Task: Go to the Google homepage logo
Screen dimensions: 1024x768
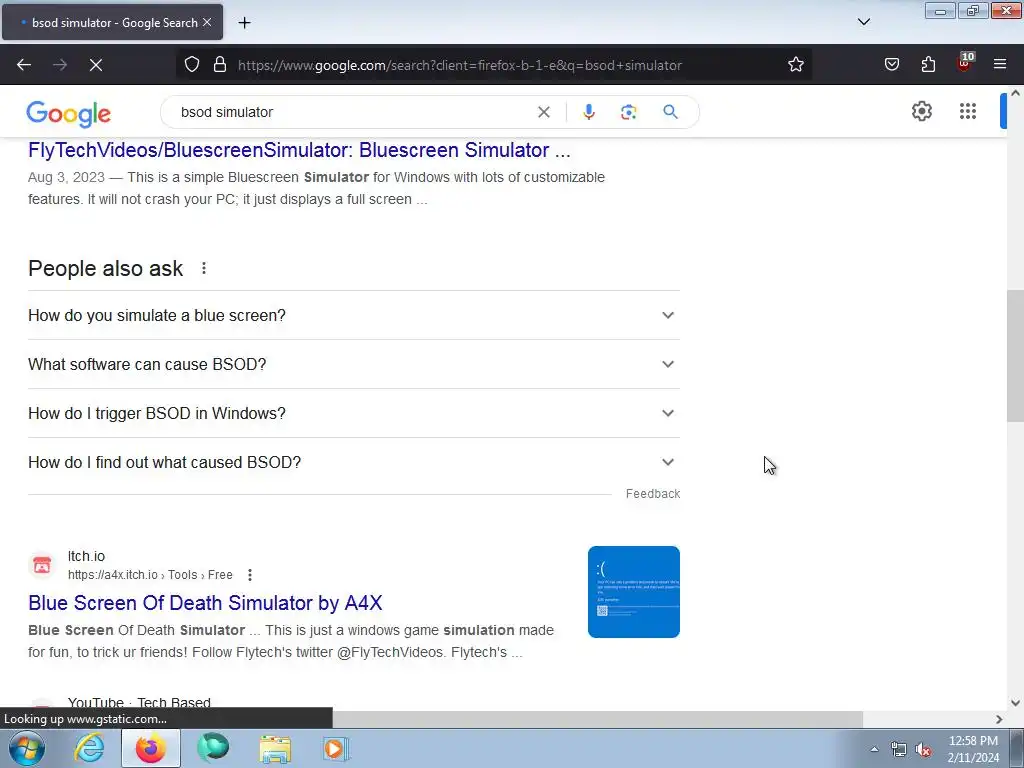Action: (x=69, y=114)
